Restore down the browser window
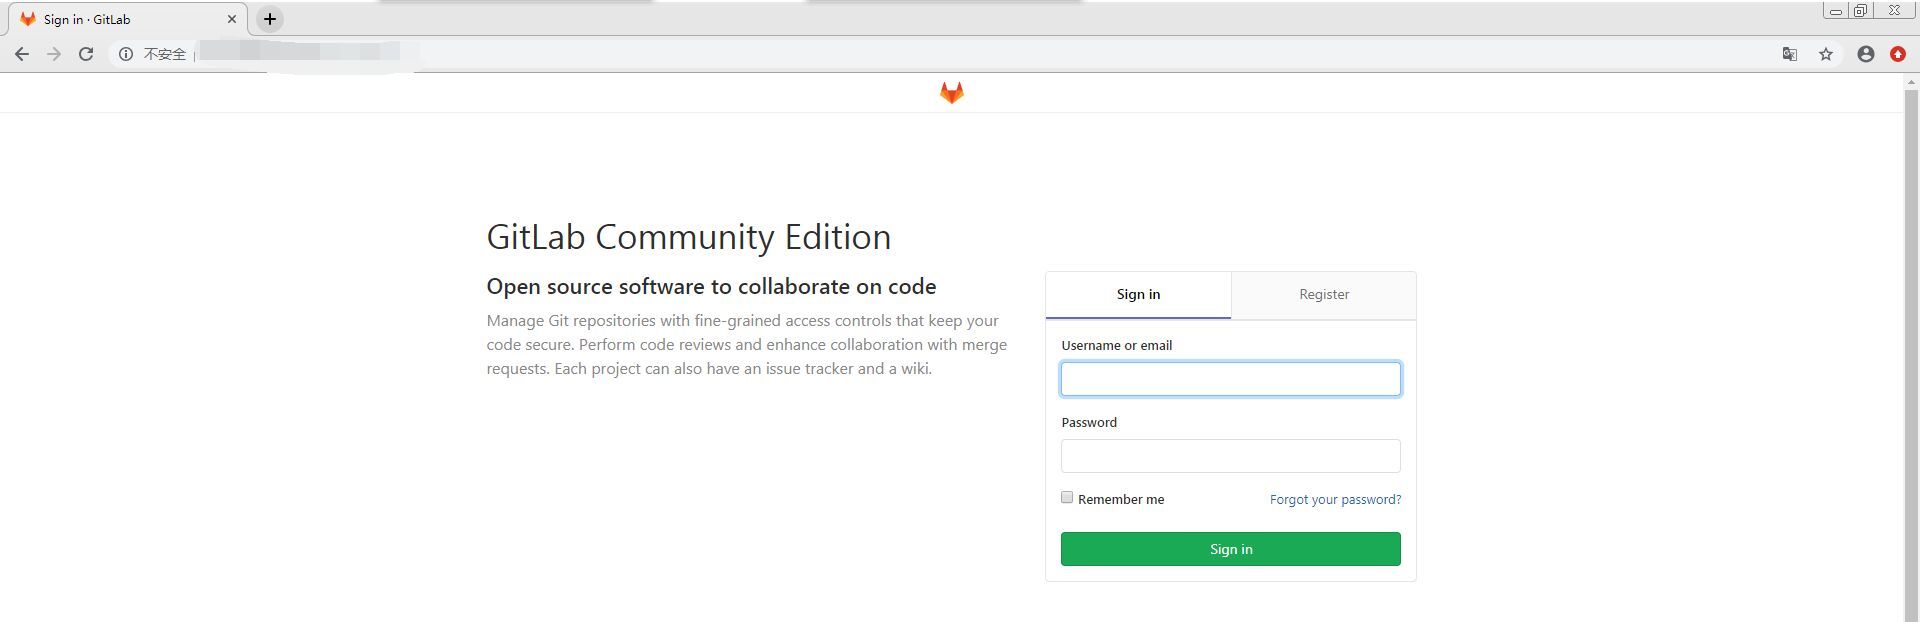 [1860, 11]
